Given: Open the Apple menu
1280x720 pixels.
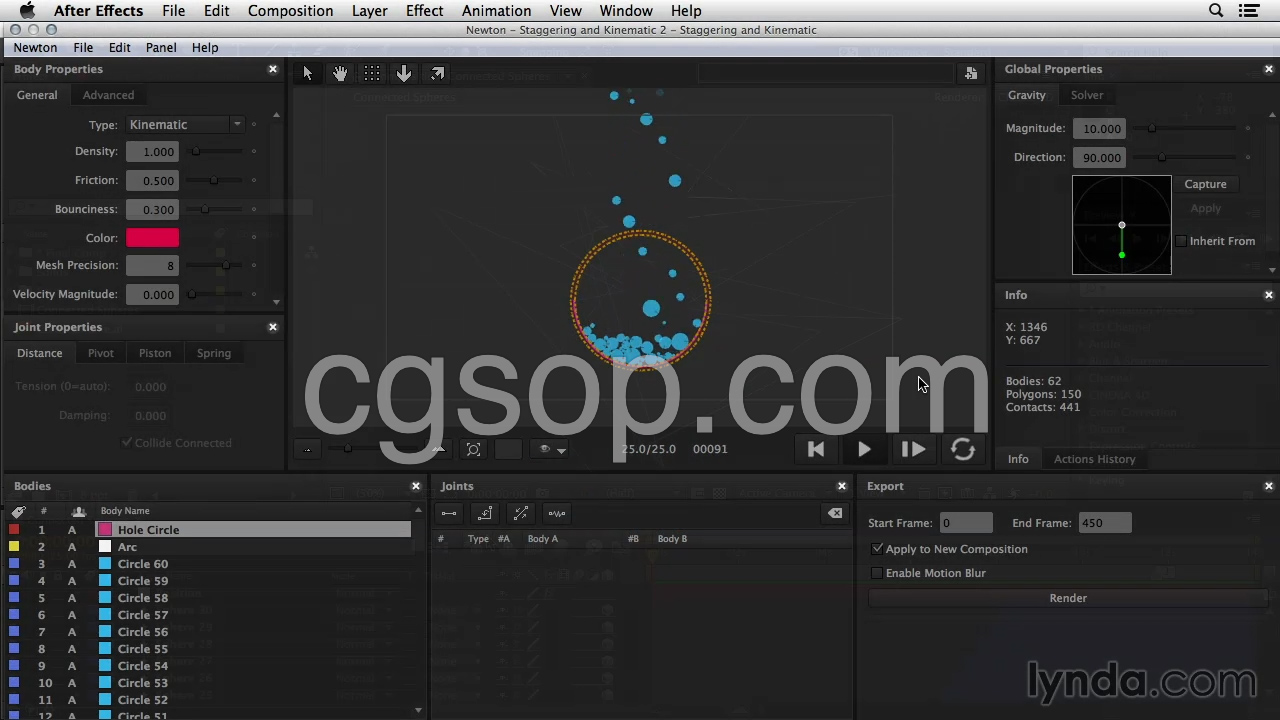Looking at the screenshot, I should pos(27,11).
